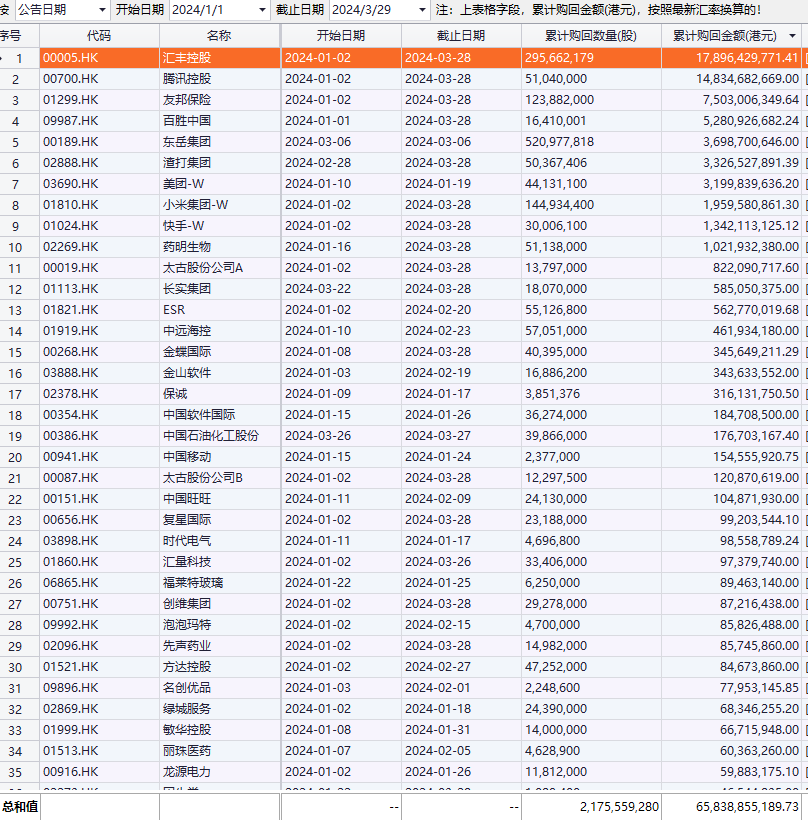
Task: Sort by the 截止日期 column header
Action: (x=461, y=36)
